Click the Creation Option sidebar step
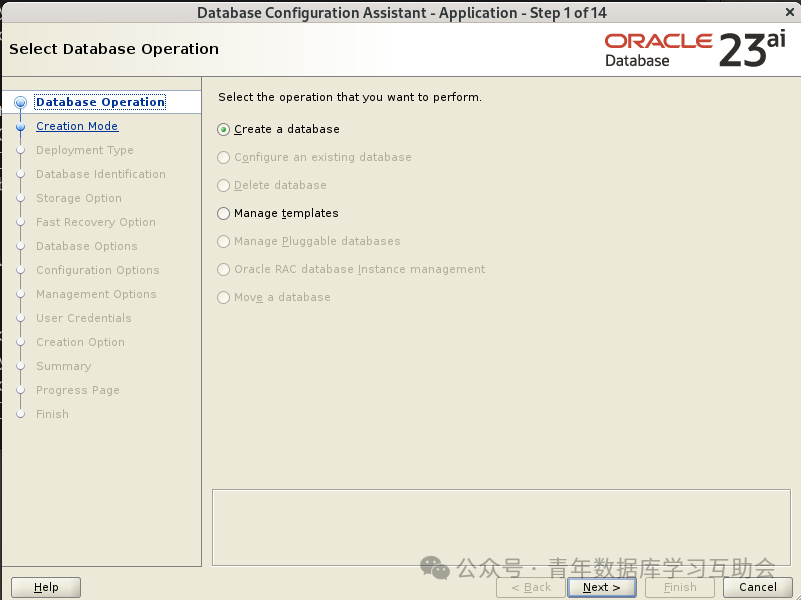This screenshot has width=801, height=600. click(x=80, y=342)
